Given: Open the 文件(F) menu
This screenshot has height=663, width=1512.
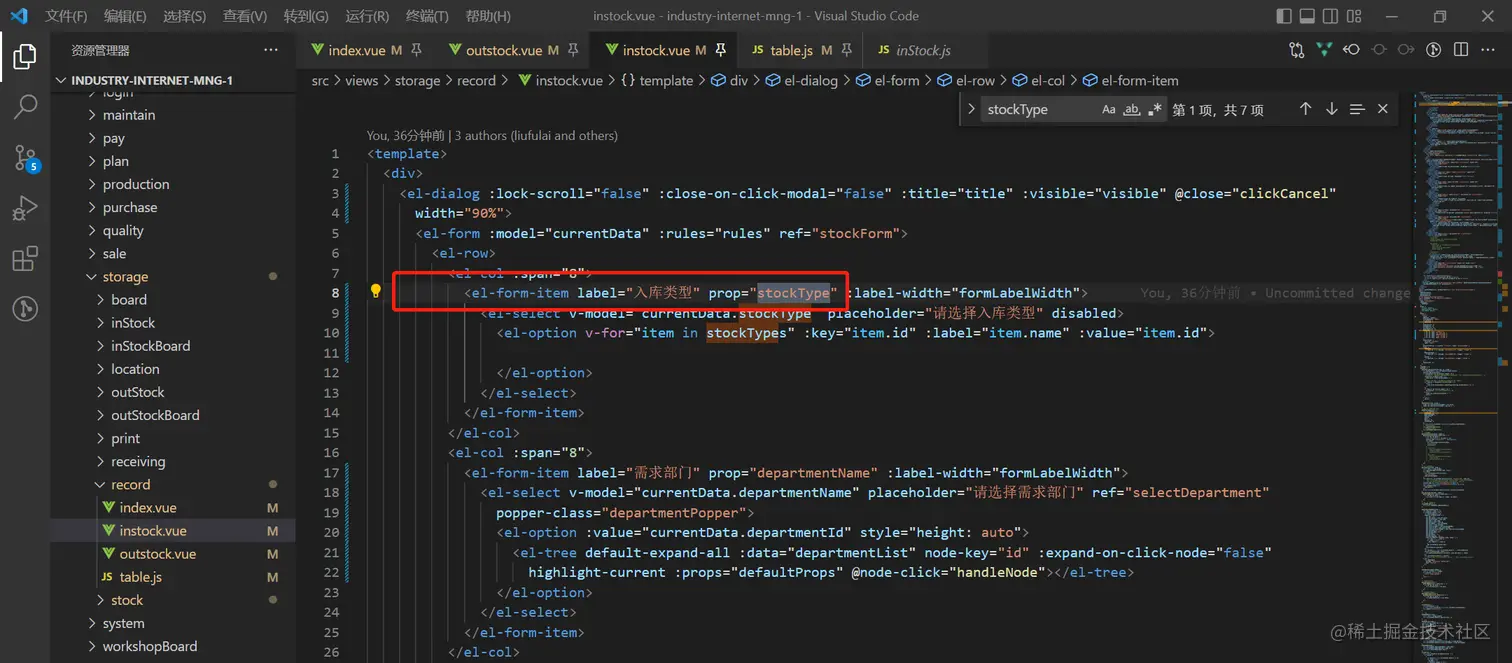Looking at the screenshot, I should pos(66,16).
